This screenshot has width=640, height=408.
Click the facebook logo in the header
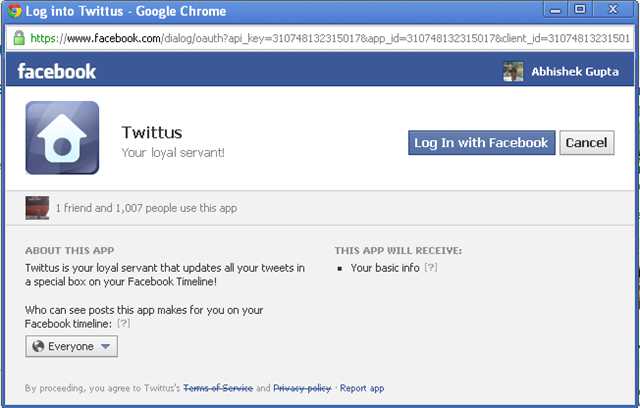click(x=57, y=71)
